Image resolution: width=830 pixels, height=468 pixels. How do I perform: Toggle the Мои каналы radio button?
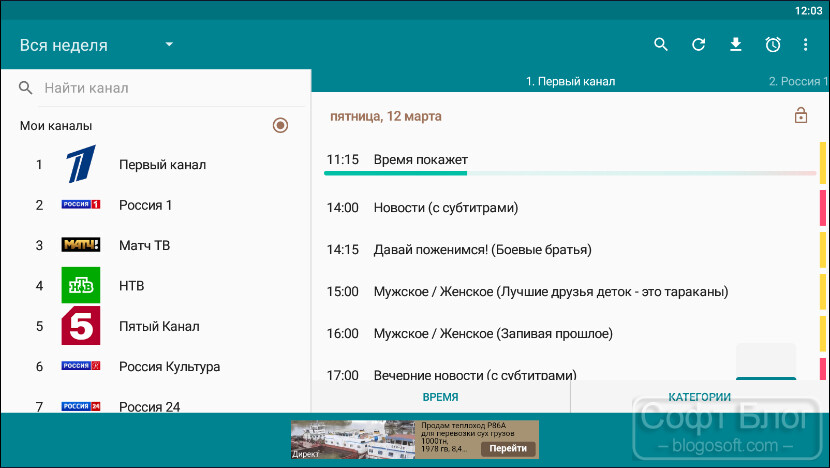click(x=280, y=125)
